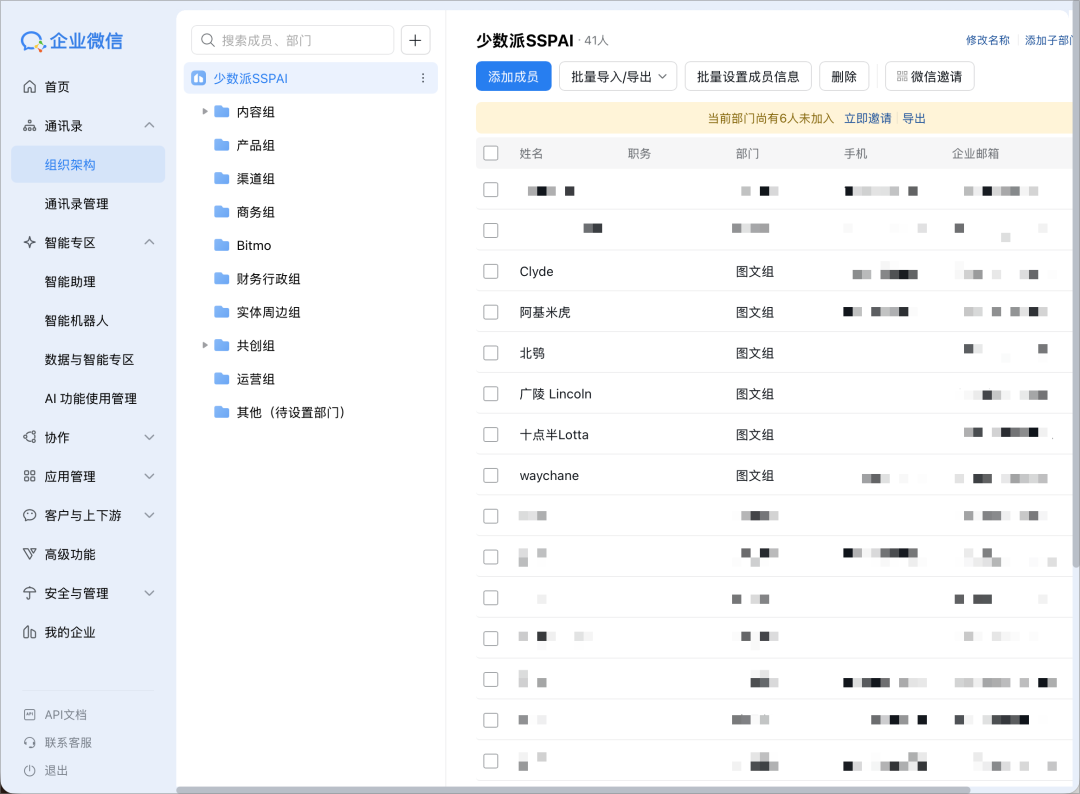Click the 我的企业 building icon
Screen dimensions: 1080x794
(30, 632)
